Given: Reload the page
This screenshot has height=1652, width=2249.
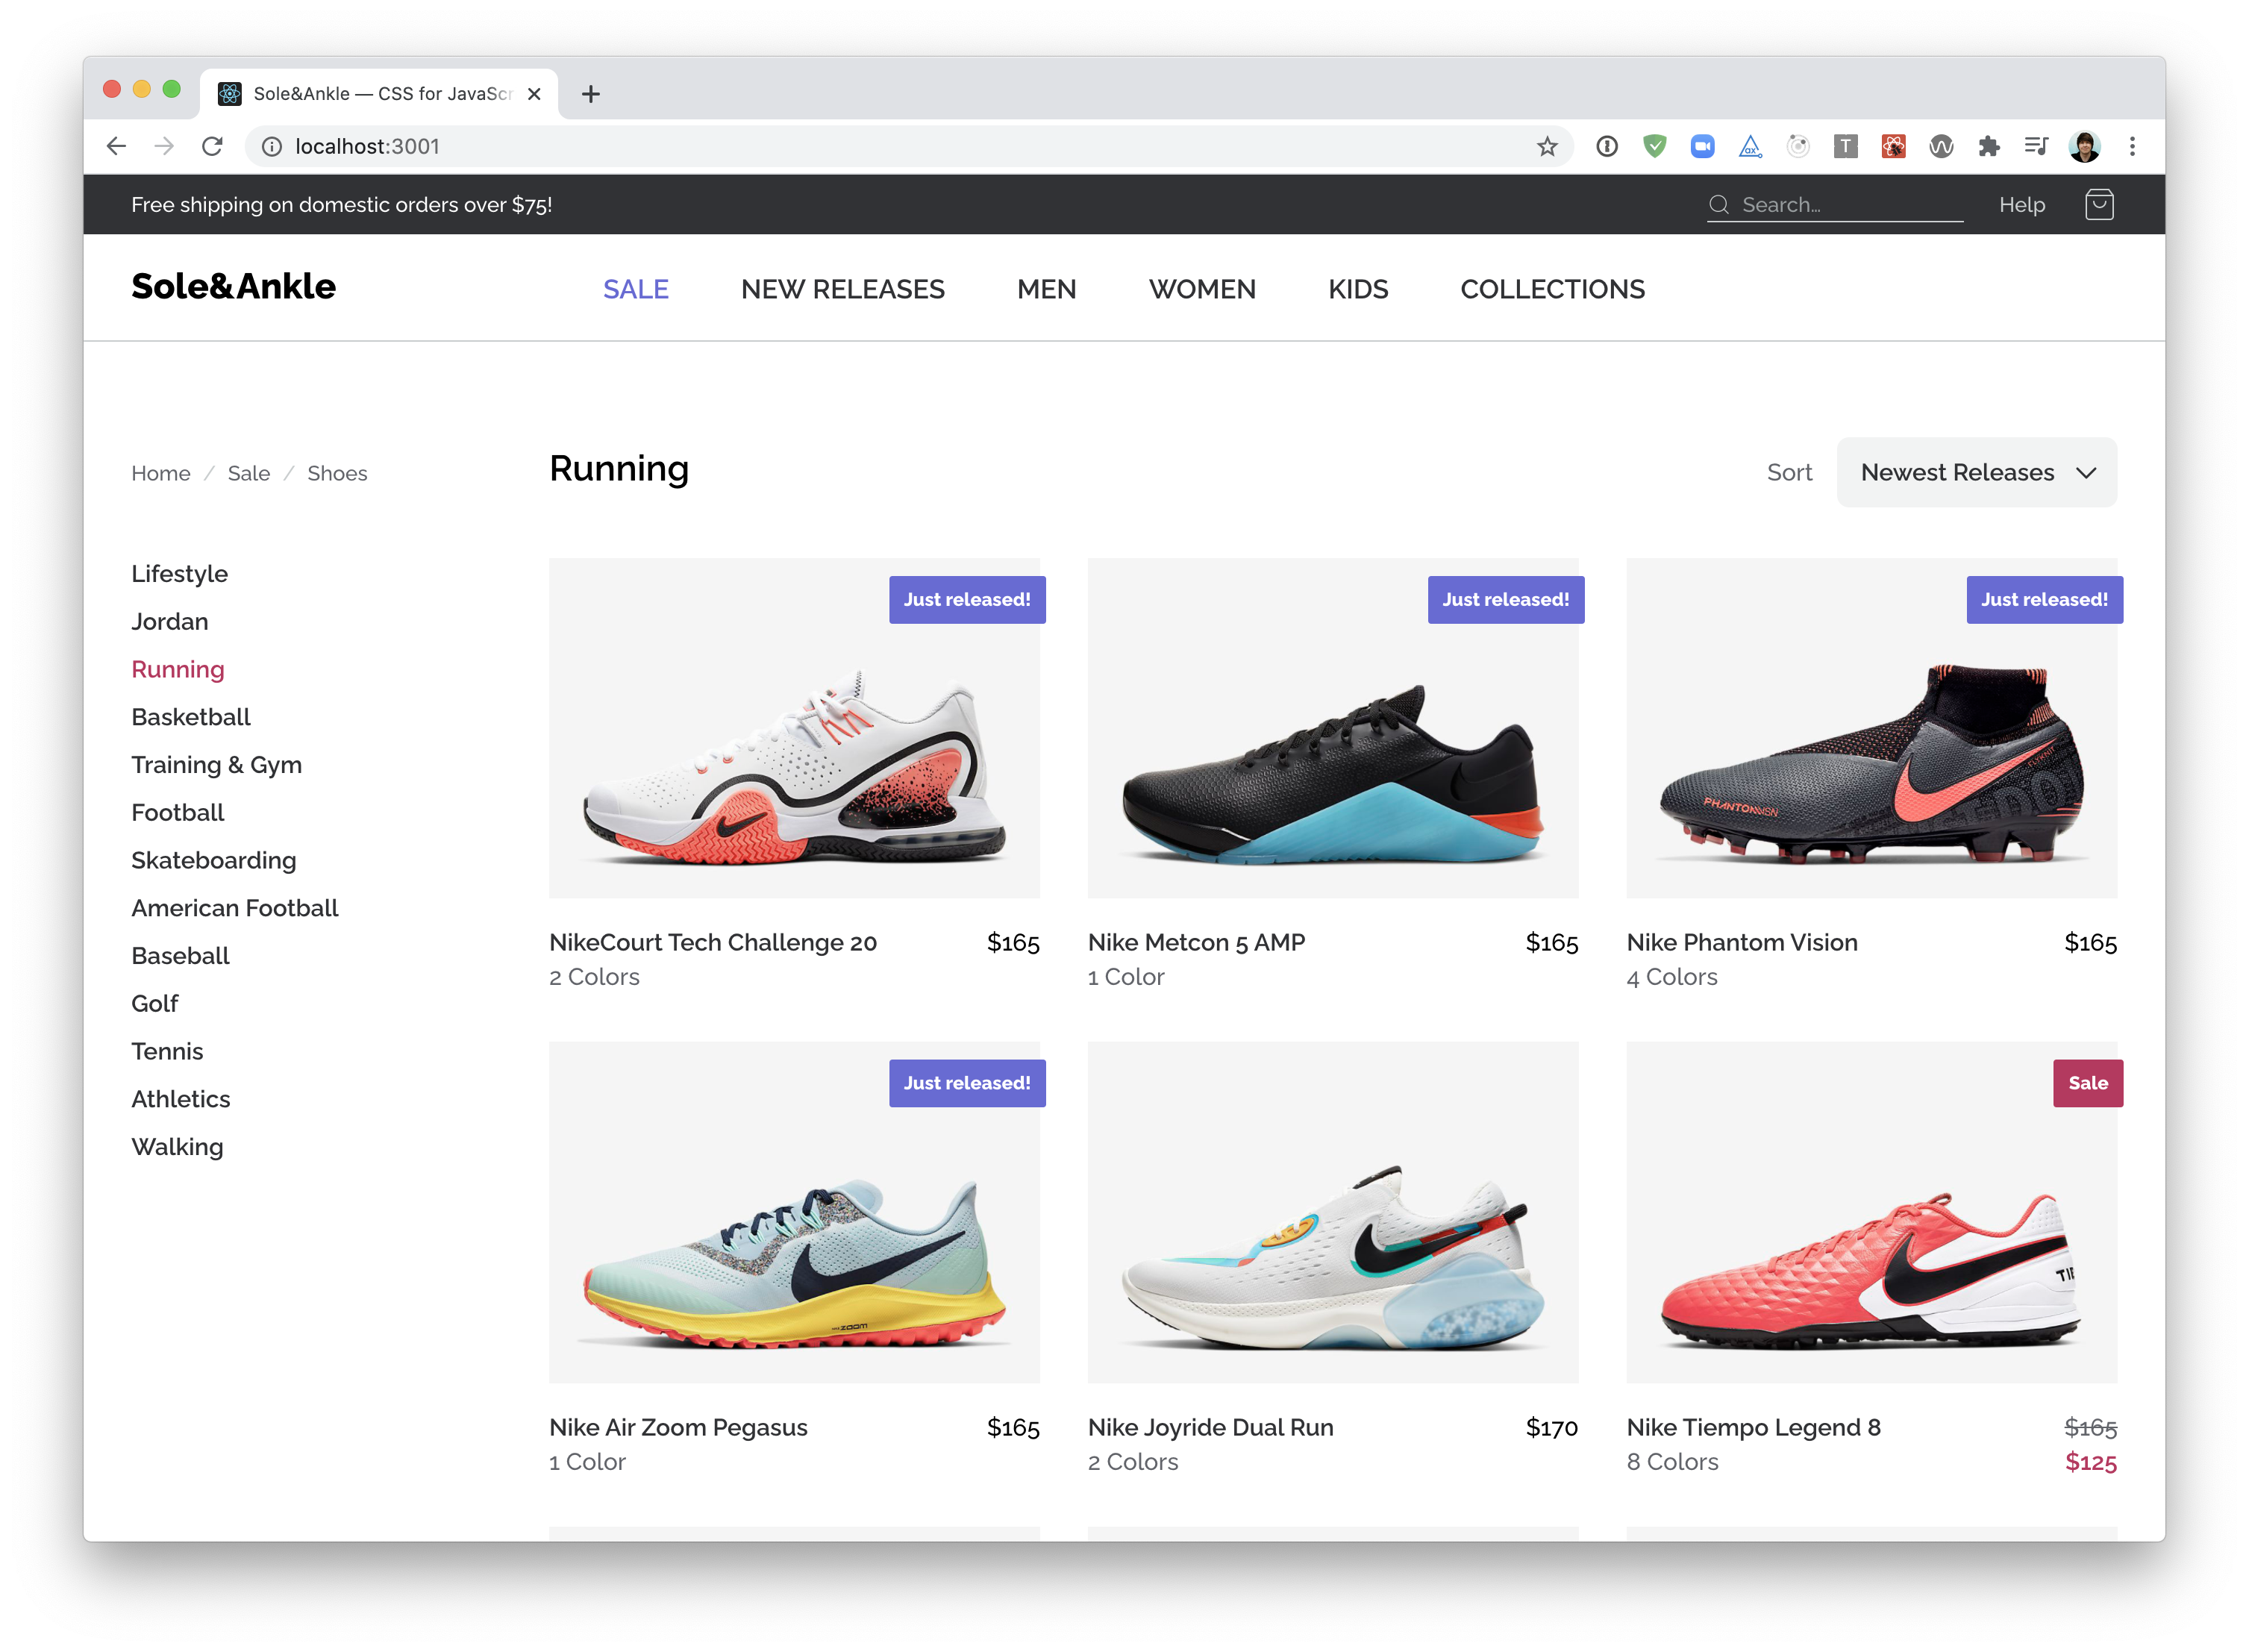Looking at the screenshot, I should 212,147.
